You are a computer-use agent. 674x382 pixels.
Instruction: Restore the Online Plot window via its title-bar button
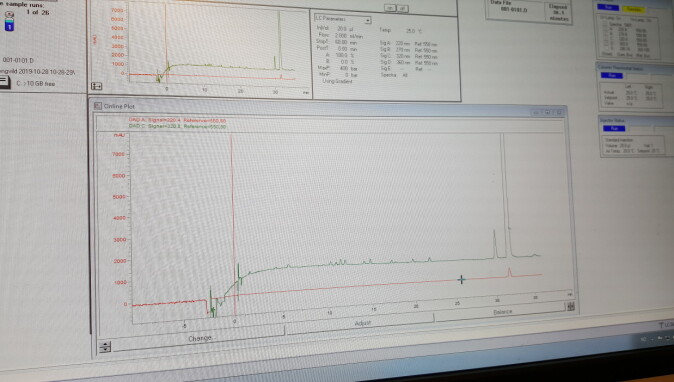tap(548, 113)
